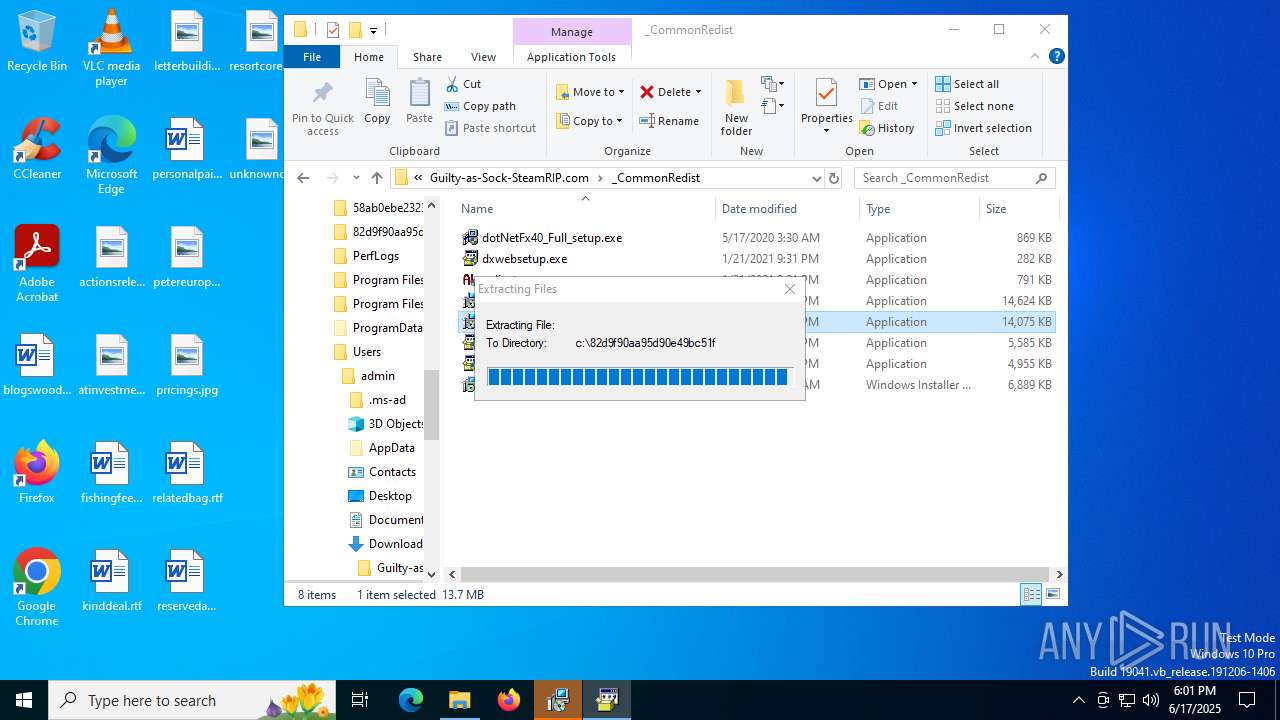Open the Explorer Help icon
Screen dimensions: 1280x720
click(1056, 57)
